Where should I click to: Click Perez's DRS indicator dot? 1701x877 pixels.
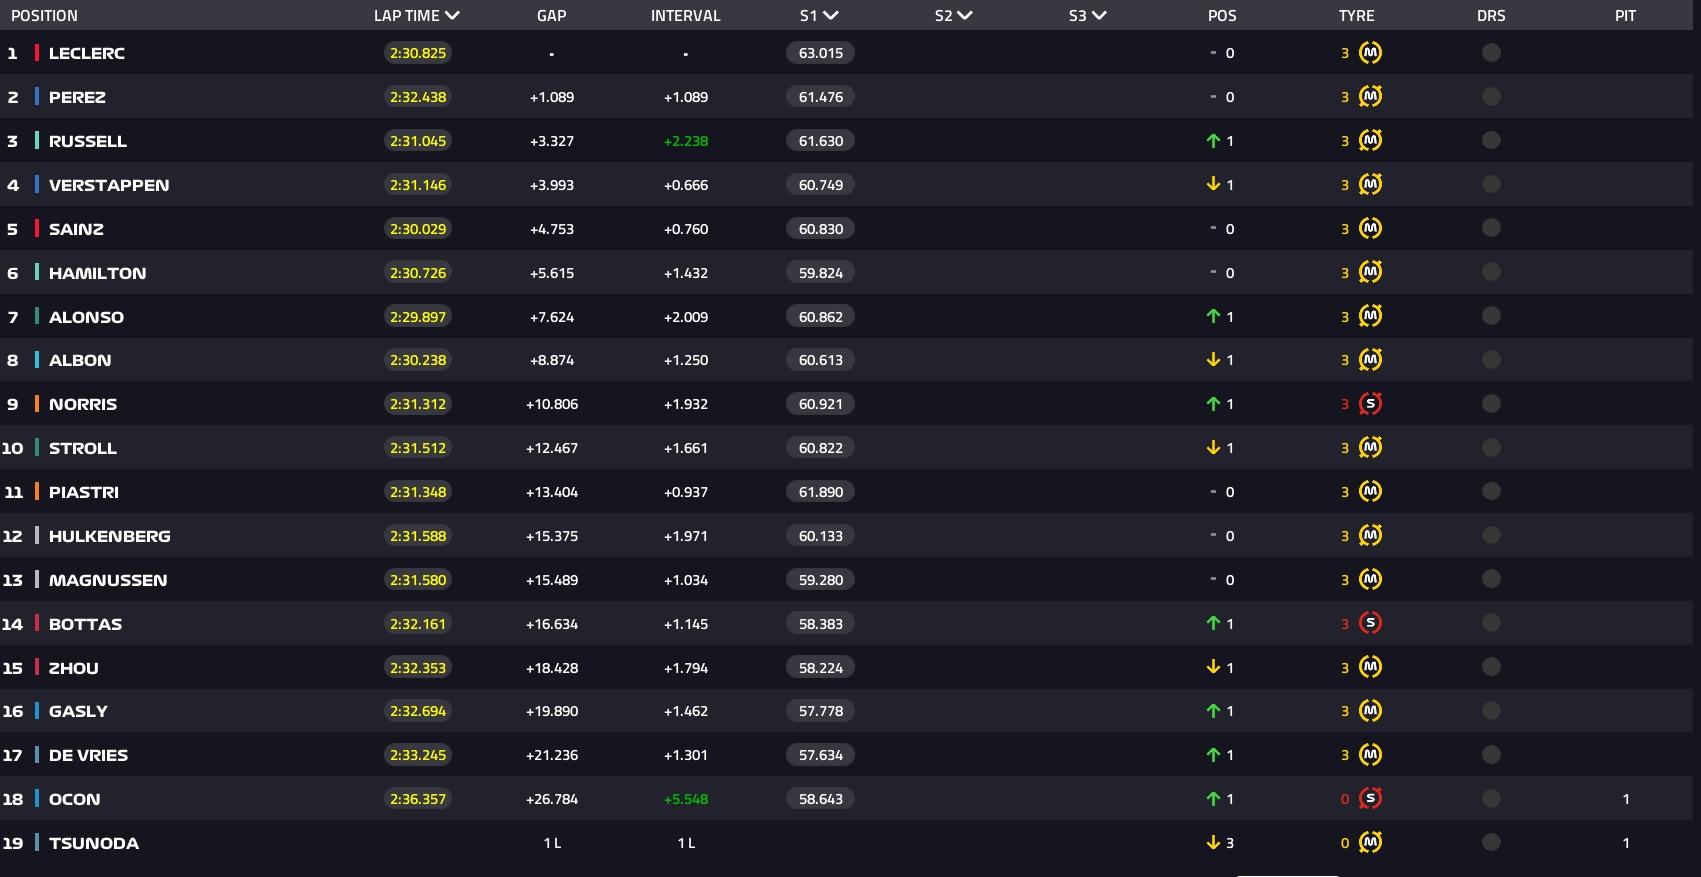[1491, 97]
